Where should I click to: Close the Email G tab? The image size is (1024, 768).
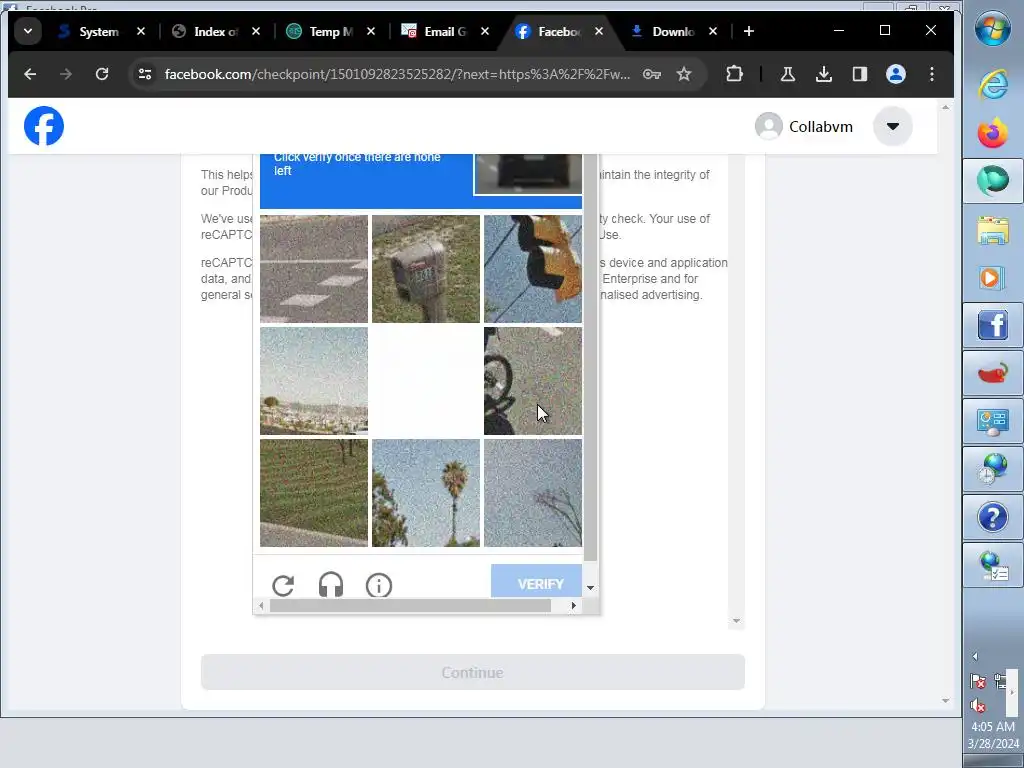(485, 31)
